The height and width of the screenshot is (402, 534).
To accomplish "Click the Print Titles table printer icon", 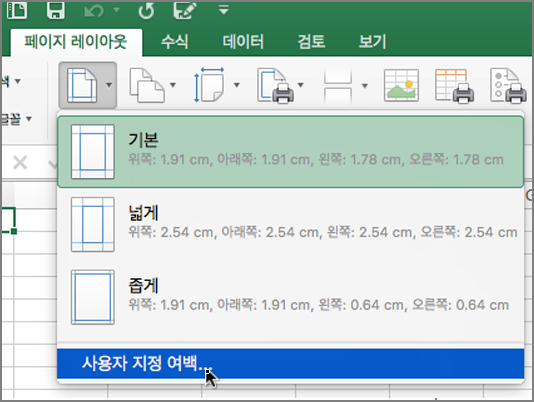I will tap(454, 85).
